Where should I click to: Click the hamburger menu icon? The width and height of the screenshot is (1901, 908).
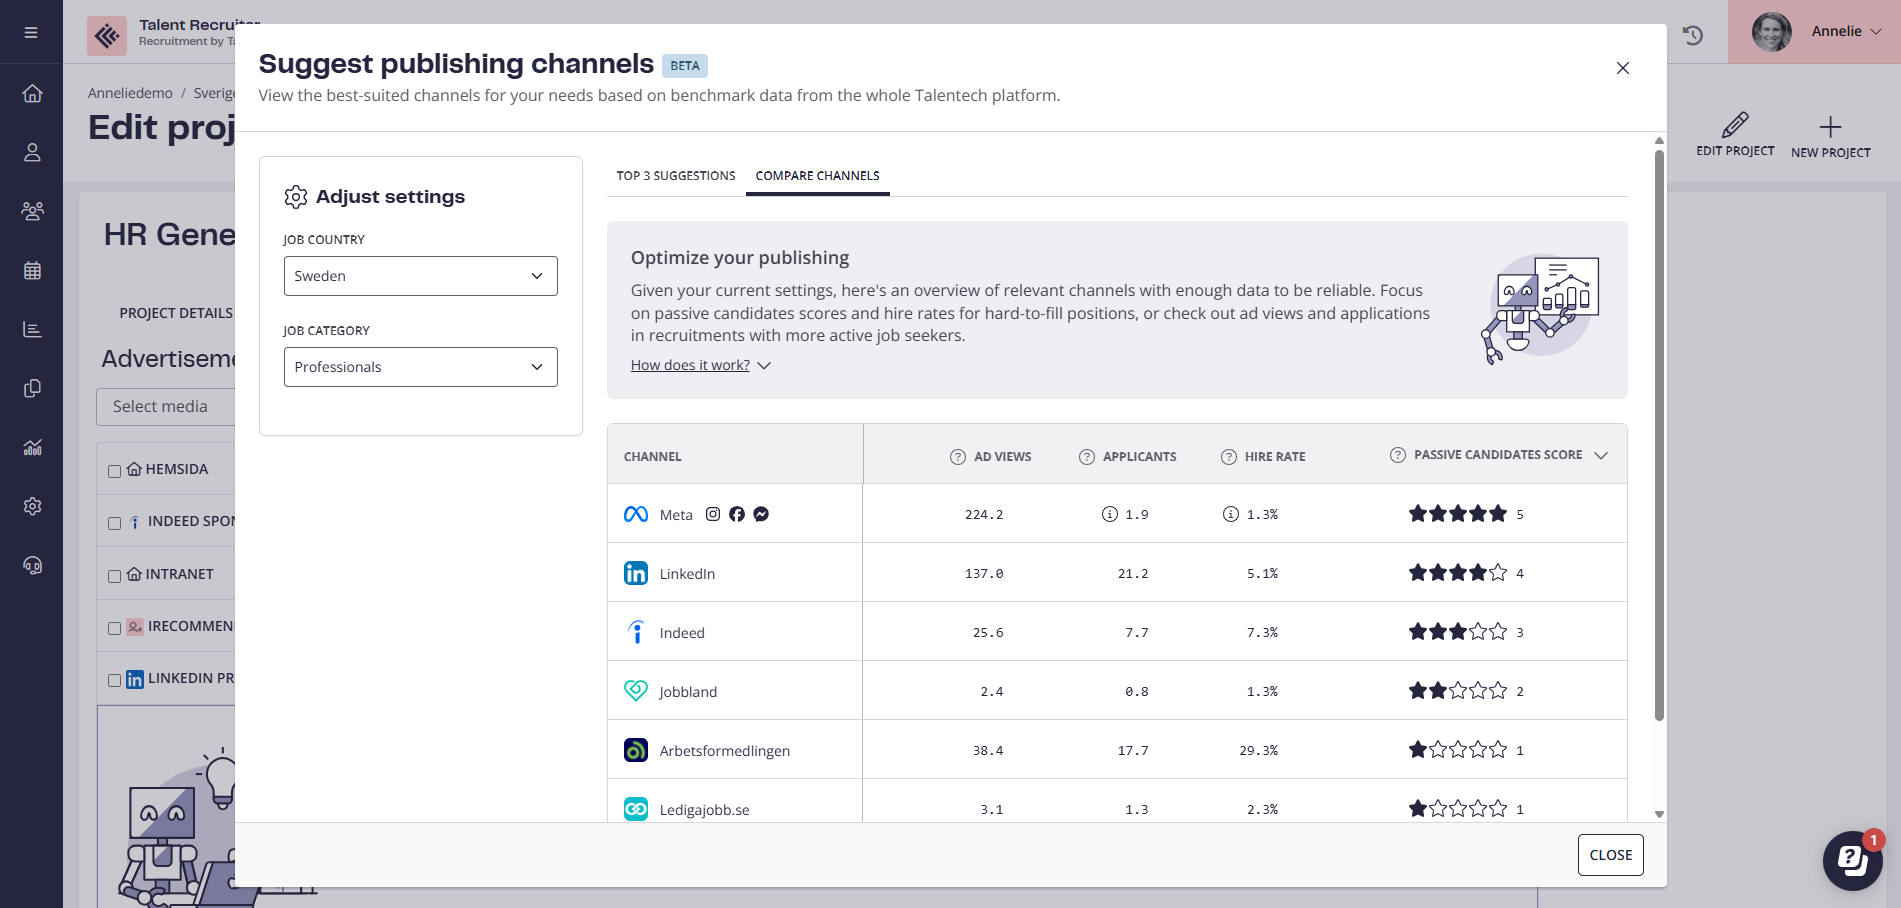[31, 32]
